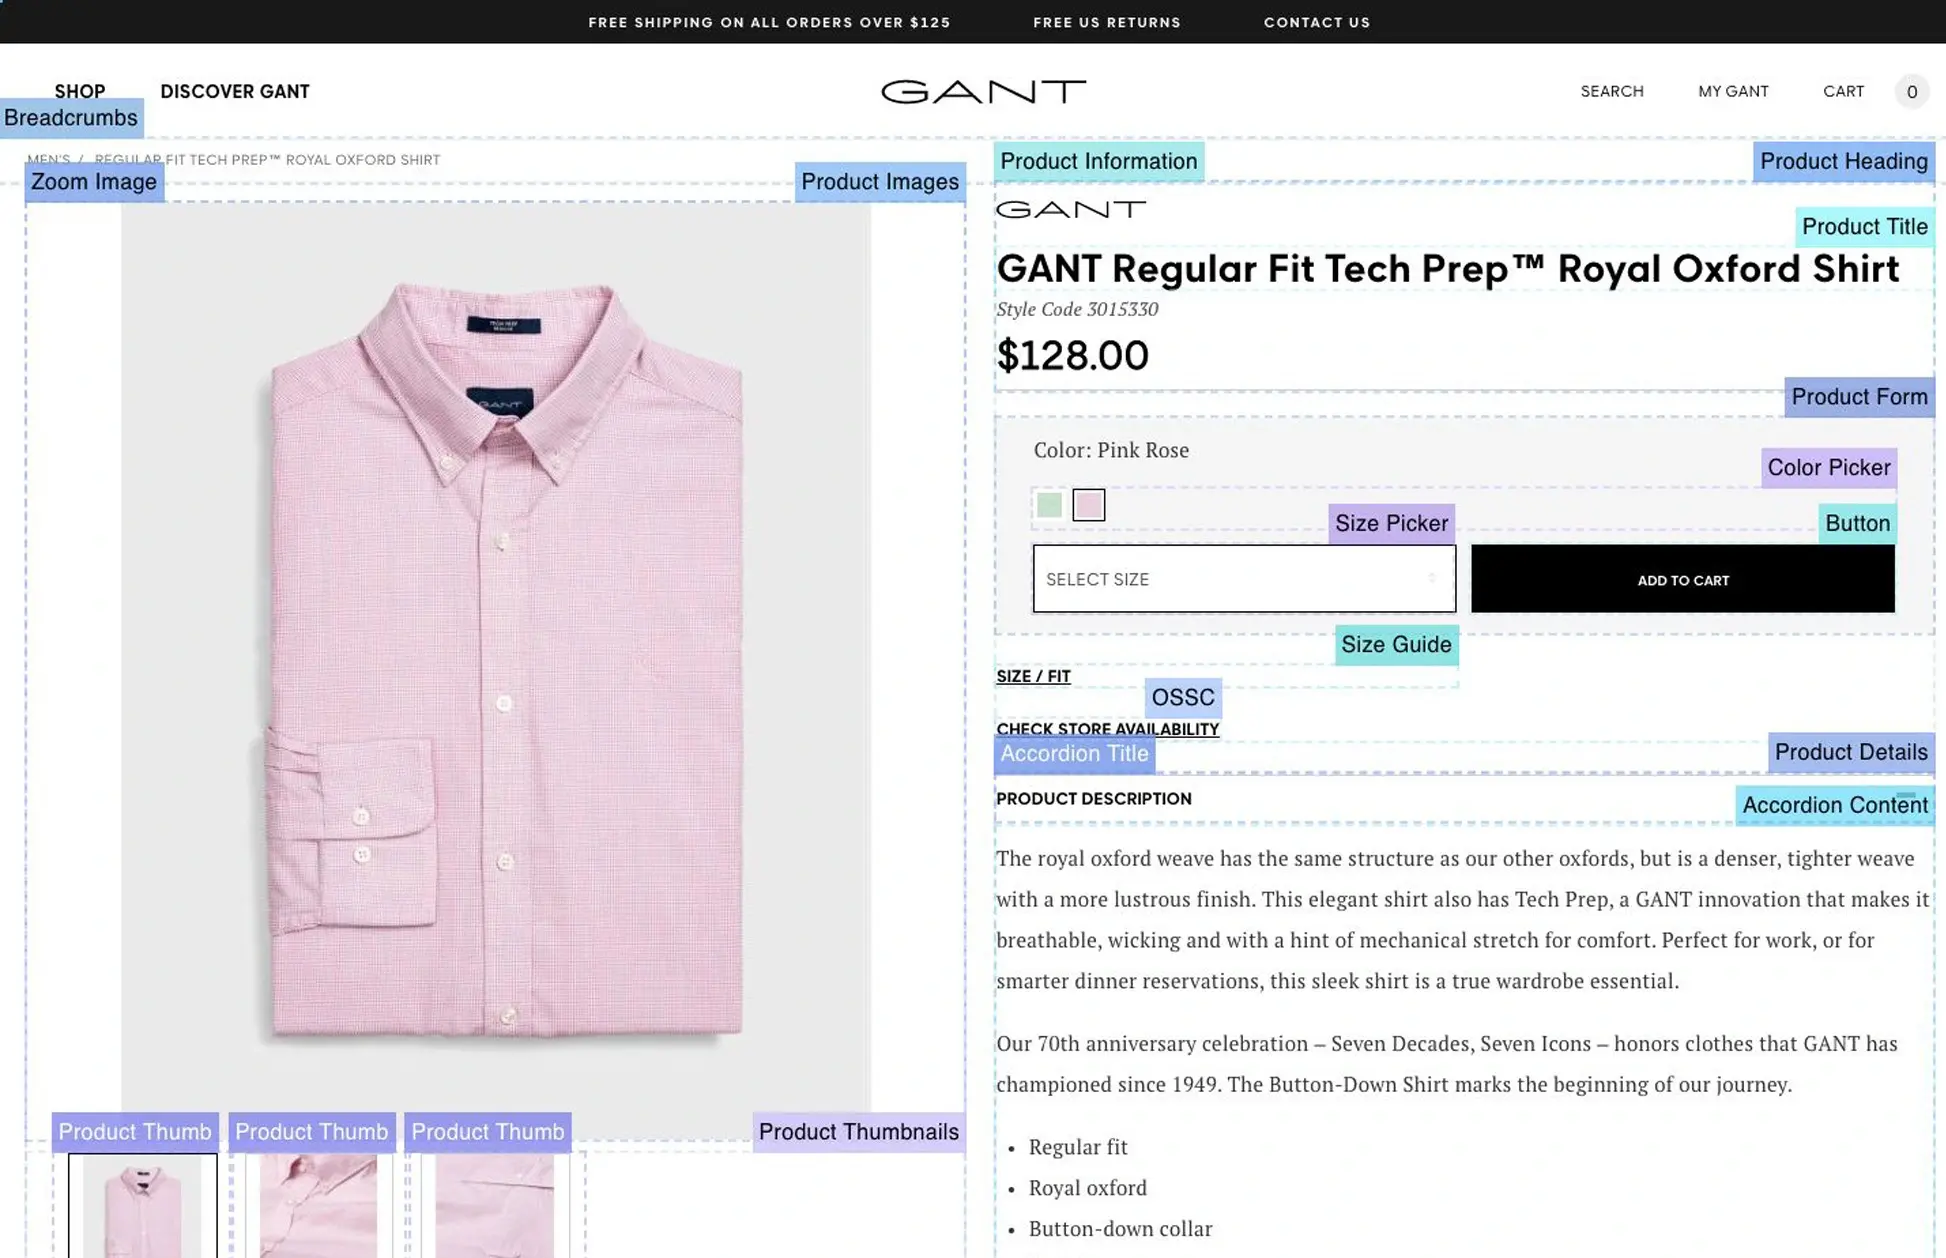Click Check Store Availability link
The image size is (1946, 1258).
(1107, 730)
